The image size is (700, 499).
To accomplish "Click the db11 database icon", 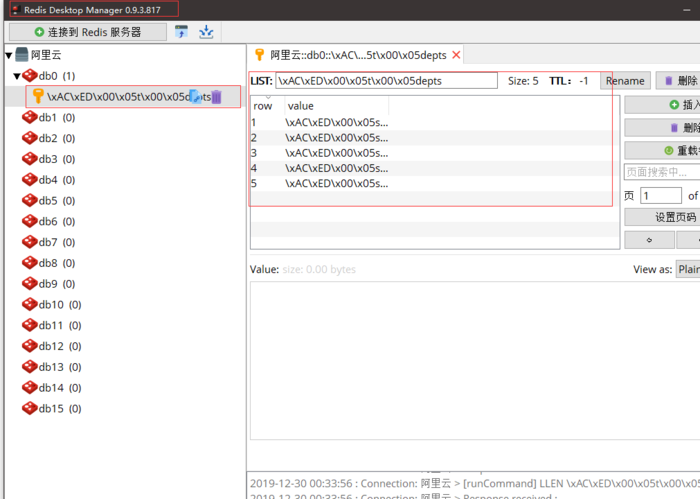I will [30, 325].
